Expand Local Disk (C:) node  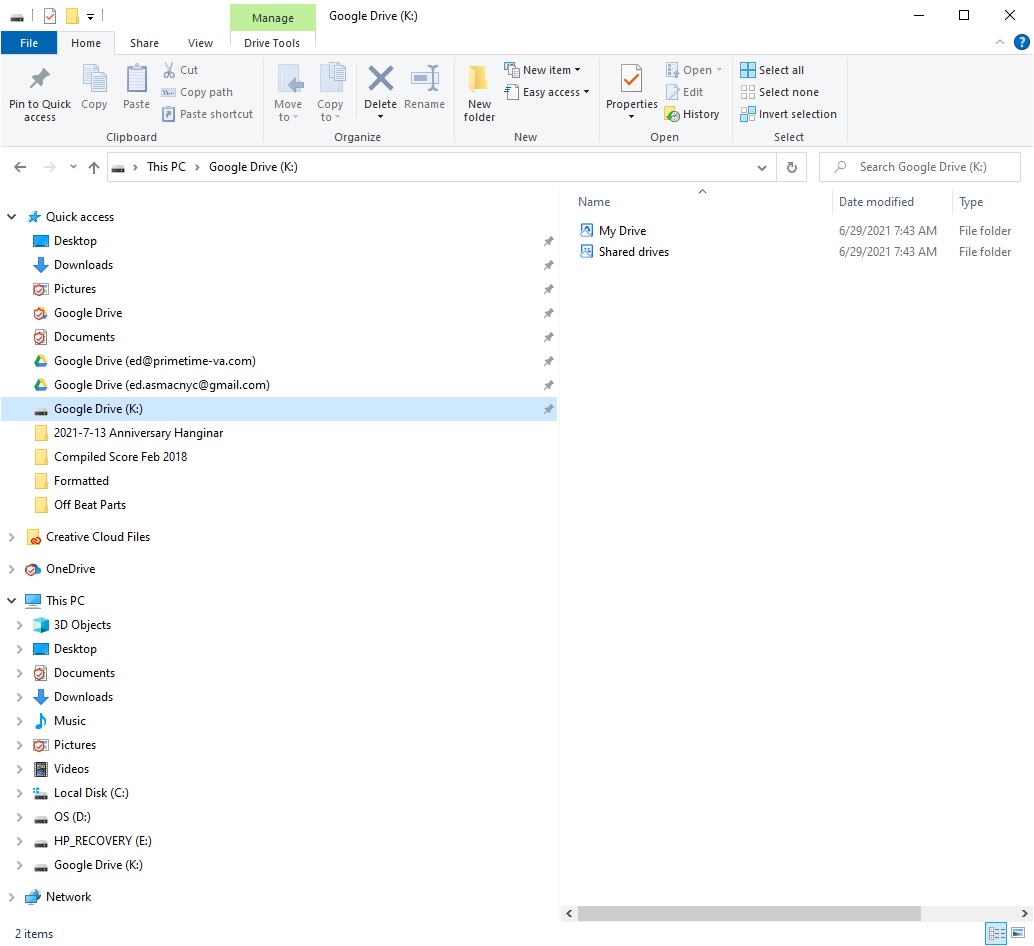click(x=19, y=793)
